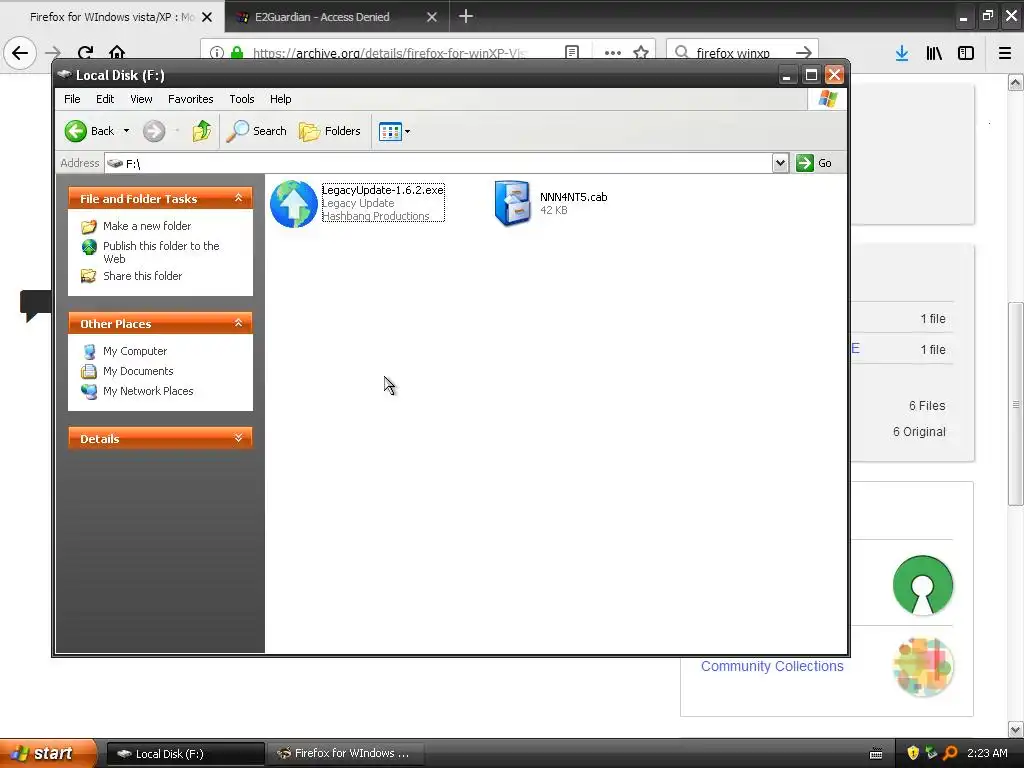Click the magnifier tray icon
The height and width of the screenshot is (768, 1024).
(950, 753)
